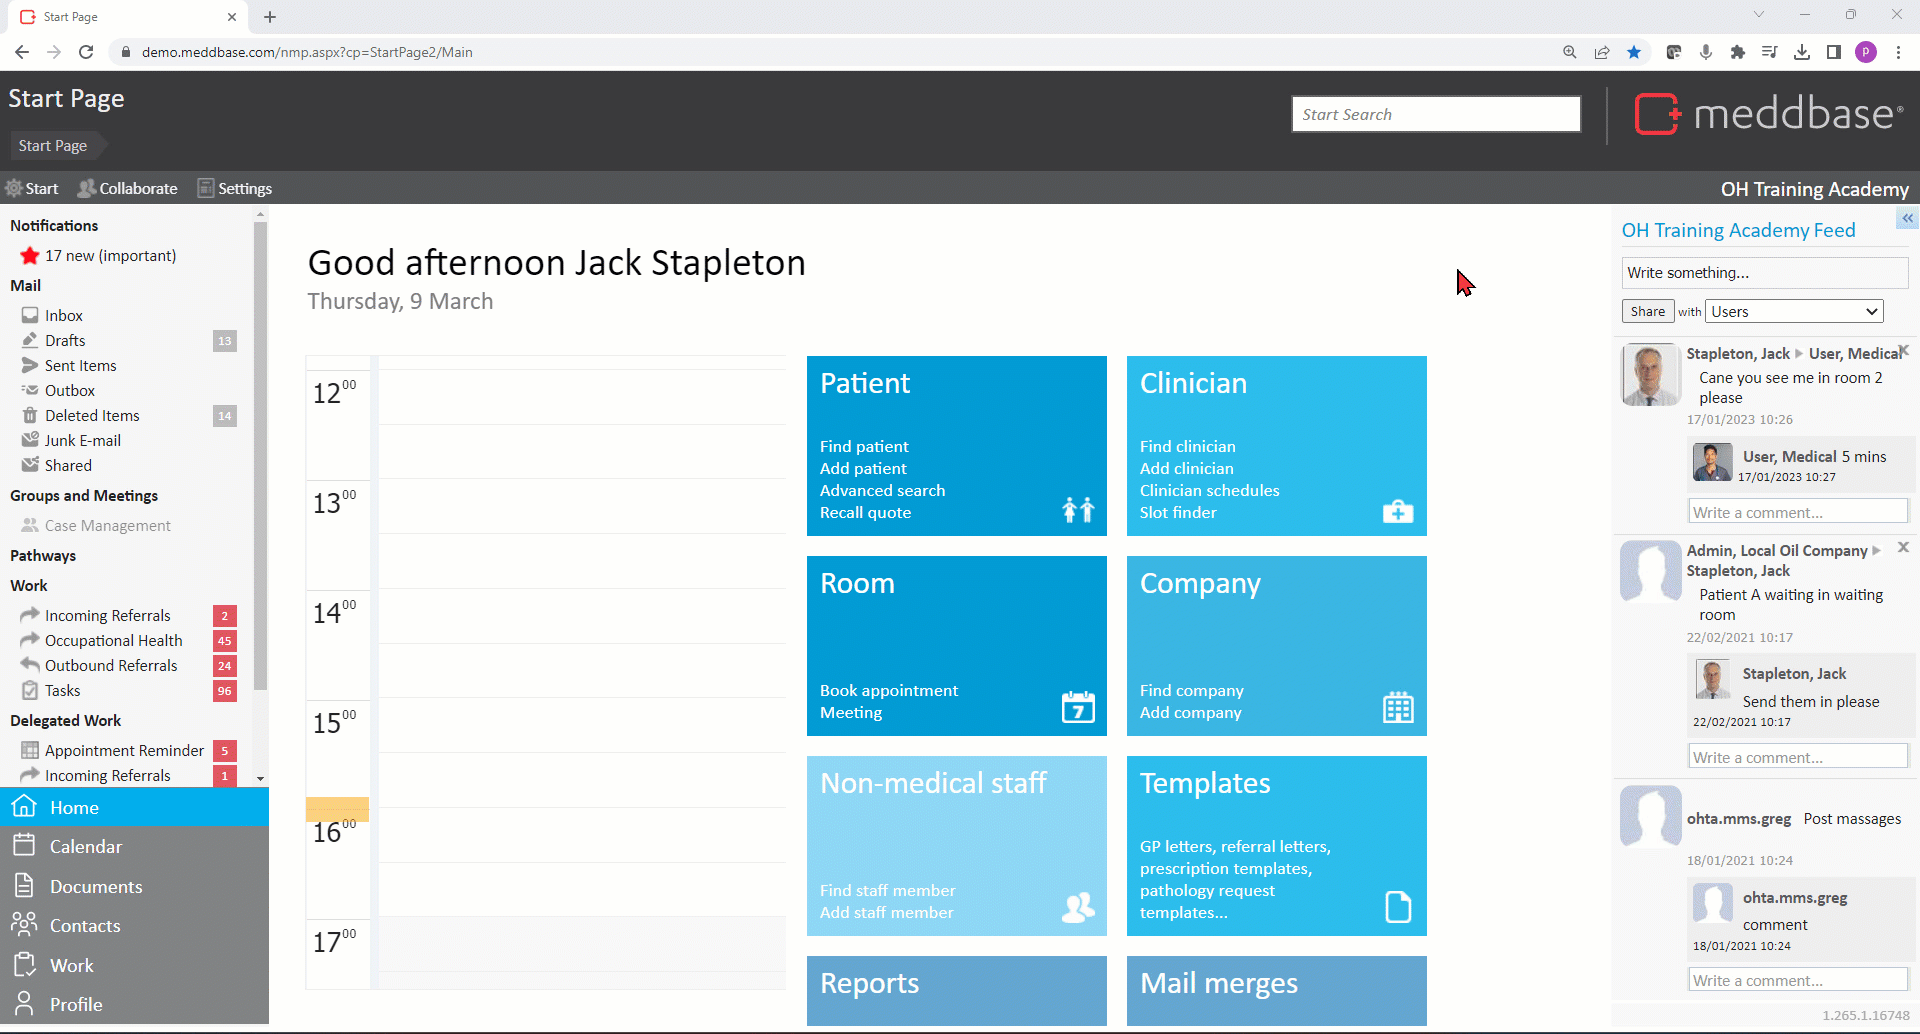Click the document icon in the Templates tile
Viewport: 1920px width, 1034px height.
point(1397,907)
